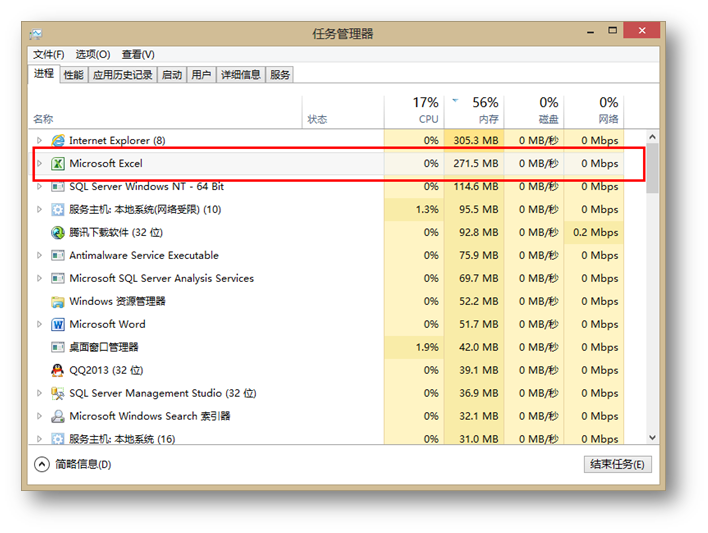Open the 文件(F) menu
The width and height of the screenshot is (708, 533).
pyautogui.click(x=49, y=55)
